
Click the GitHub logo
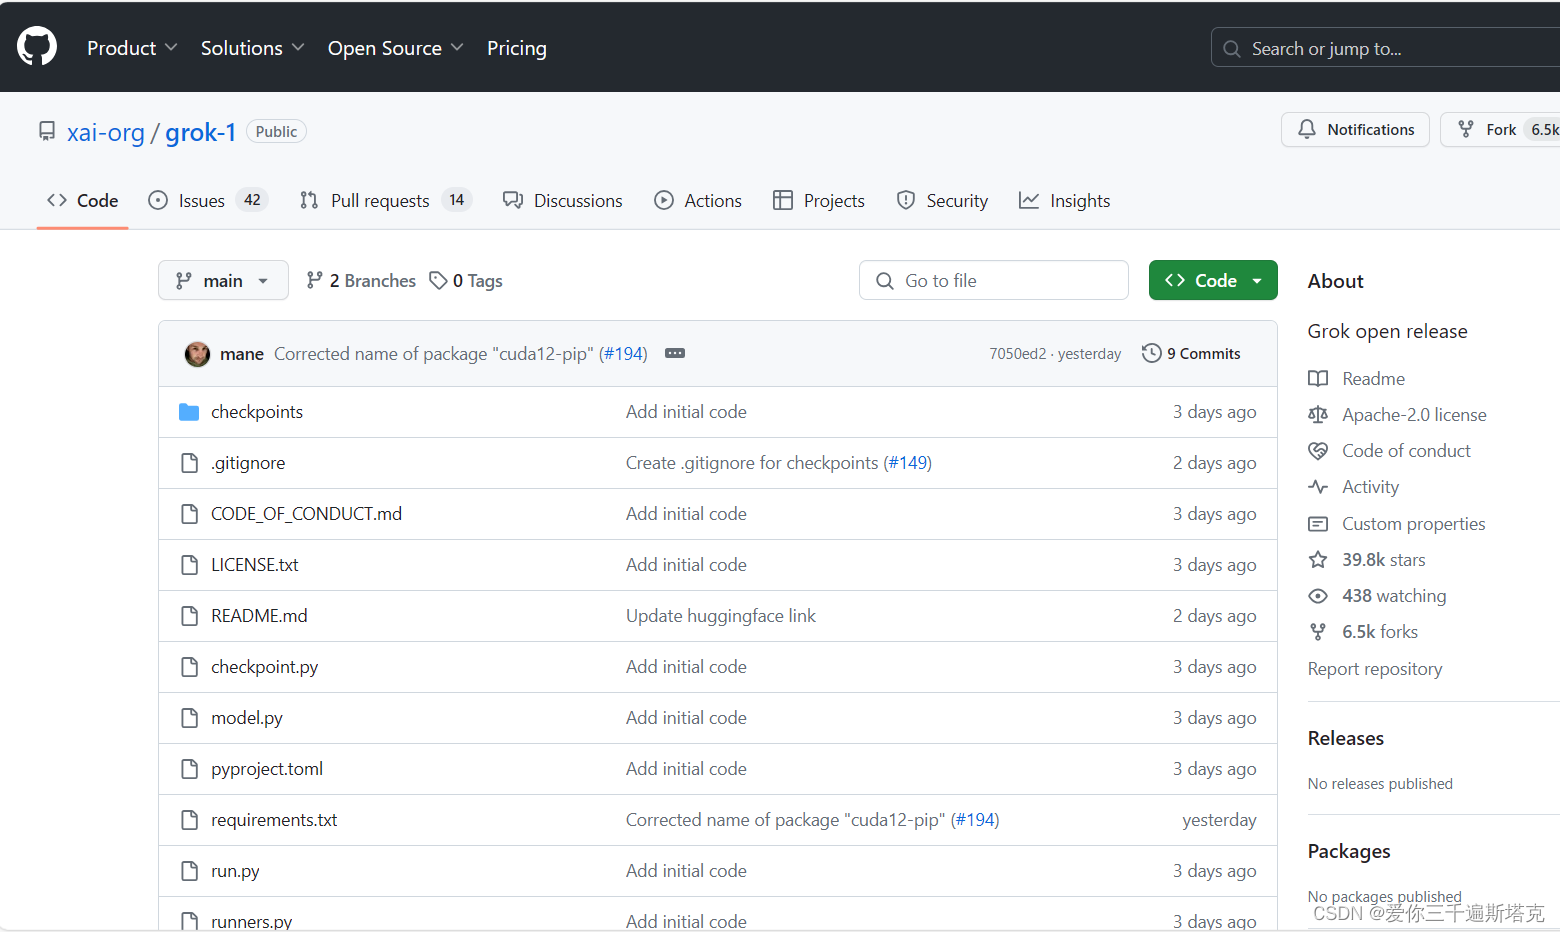point(37,47)
